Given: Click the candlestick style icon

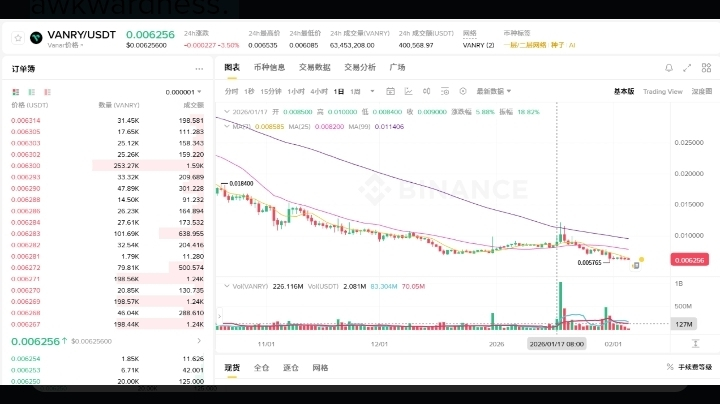Looking at the screenshot, I should point(427,91).
